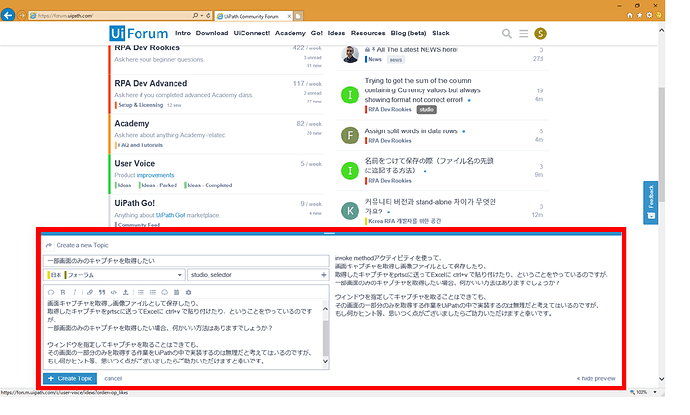Open the K avatar of the Korean topic
690x415 pixels.
[350, 211]
